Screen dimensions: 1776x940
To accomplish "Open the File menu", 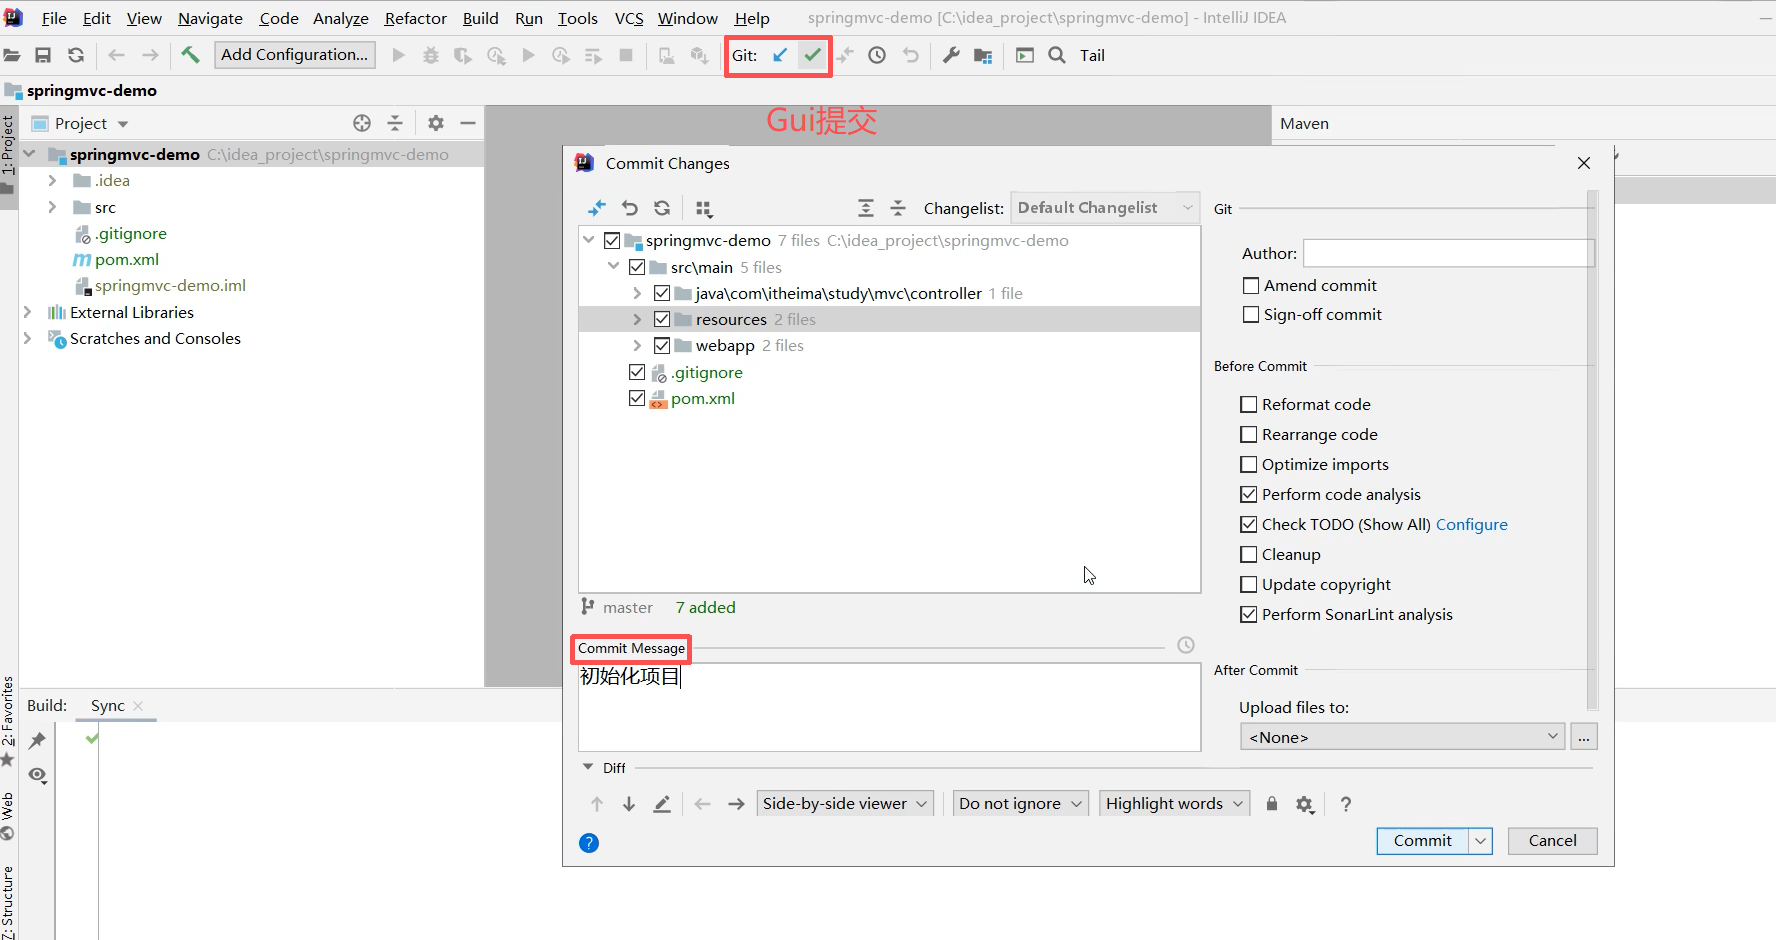I will click(x=54, y=18).
